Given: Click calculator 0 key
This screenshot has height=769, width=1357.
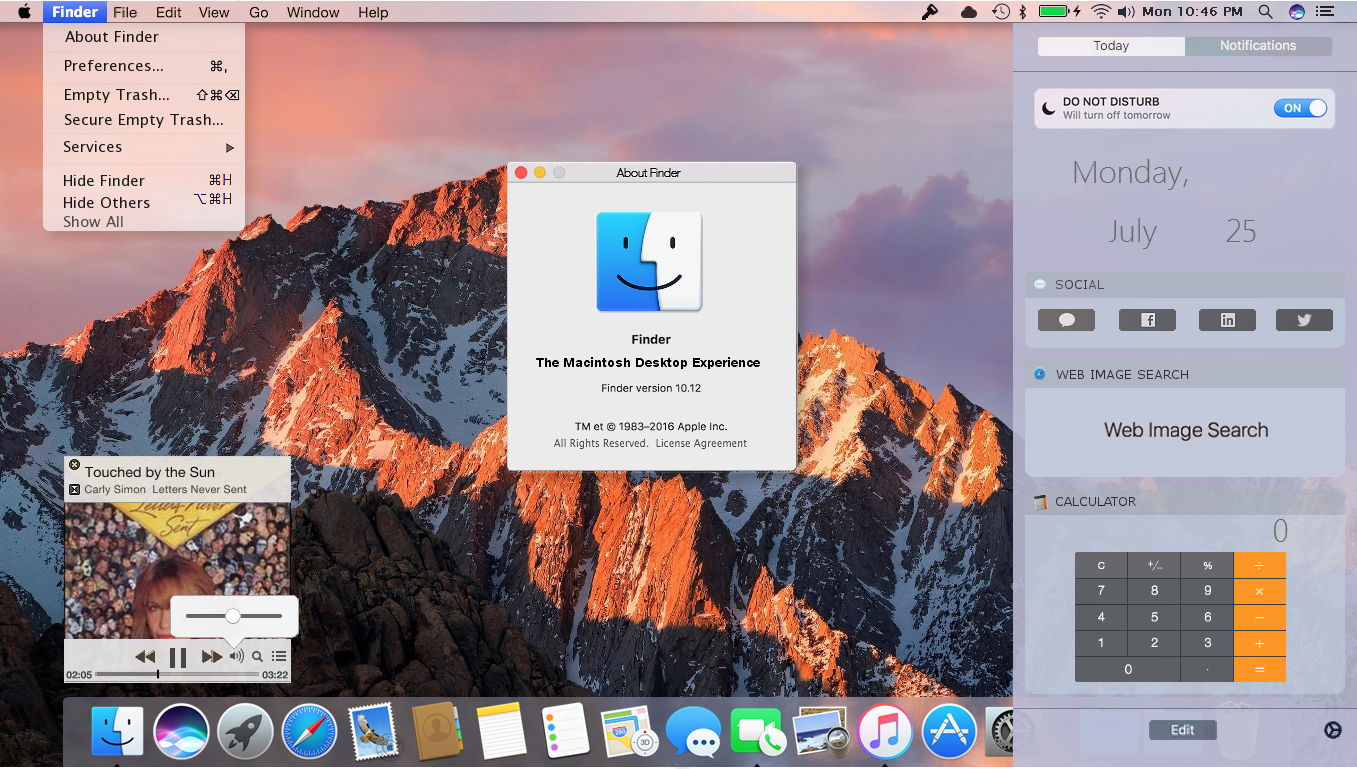Looking at the screenshot, I should [x=1127, y=669].
